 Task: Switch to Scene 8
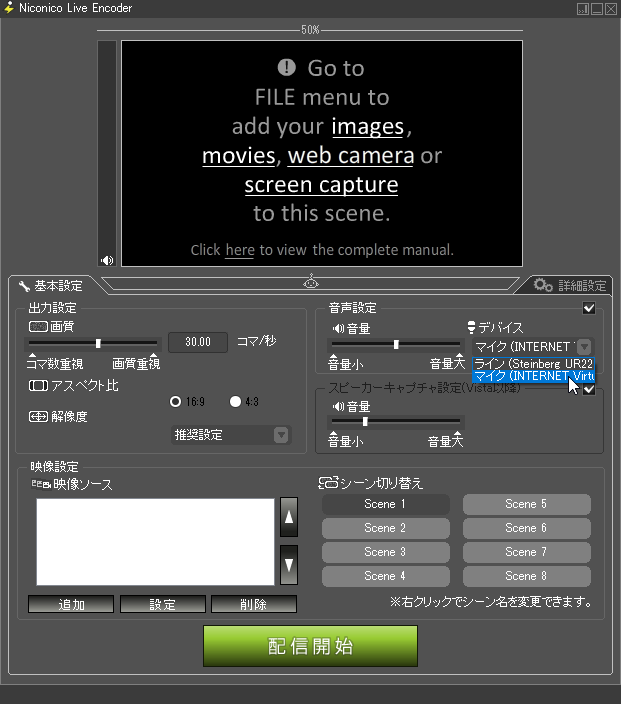[527, 576]
